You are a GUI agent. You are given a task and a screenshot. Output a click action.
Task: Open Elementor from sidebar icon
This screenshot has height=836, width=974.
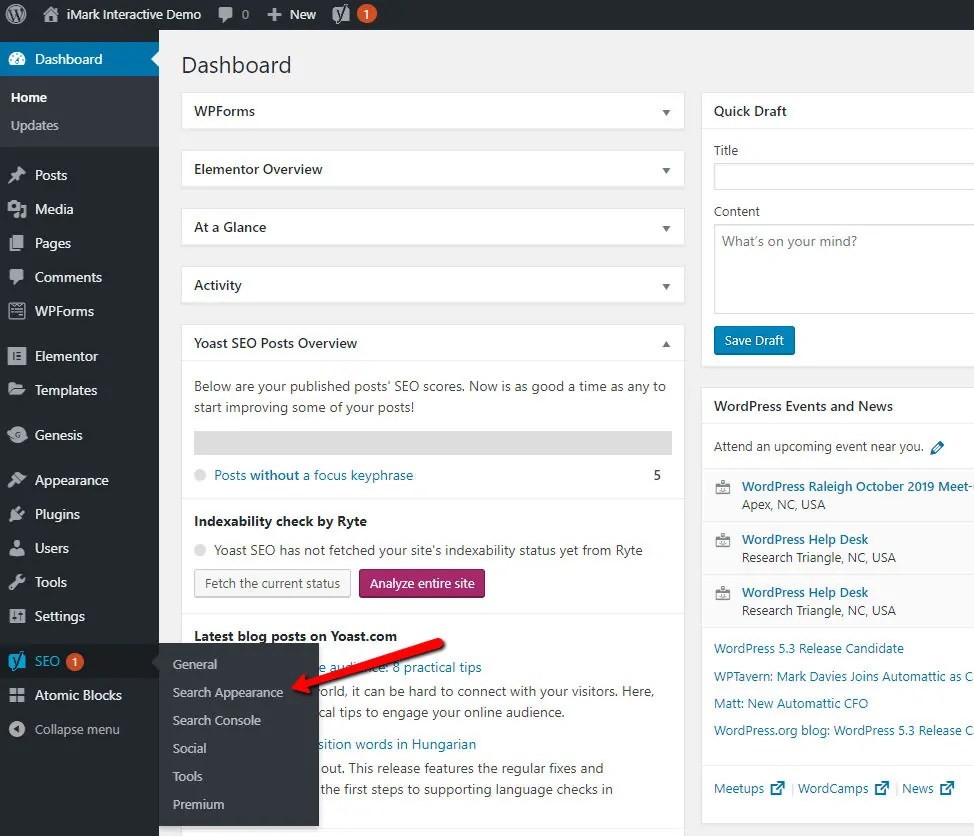17,356
